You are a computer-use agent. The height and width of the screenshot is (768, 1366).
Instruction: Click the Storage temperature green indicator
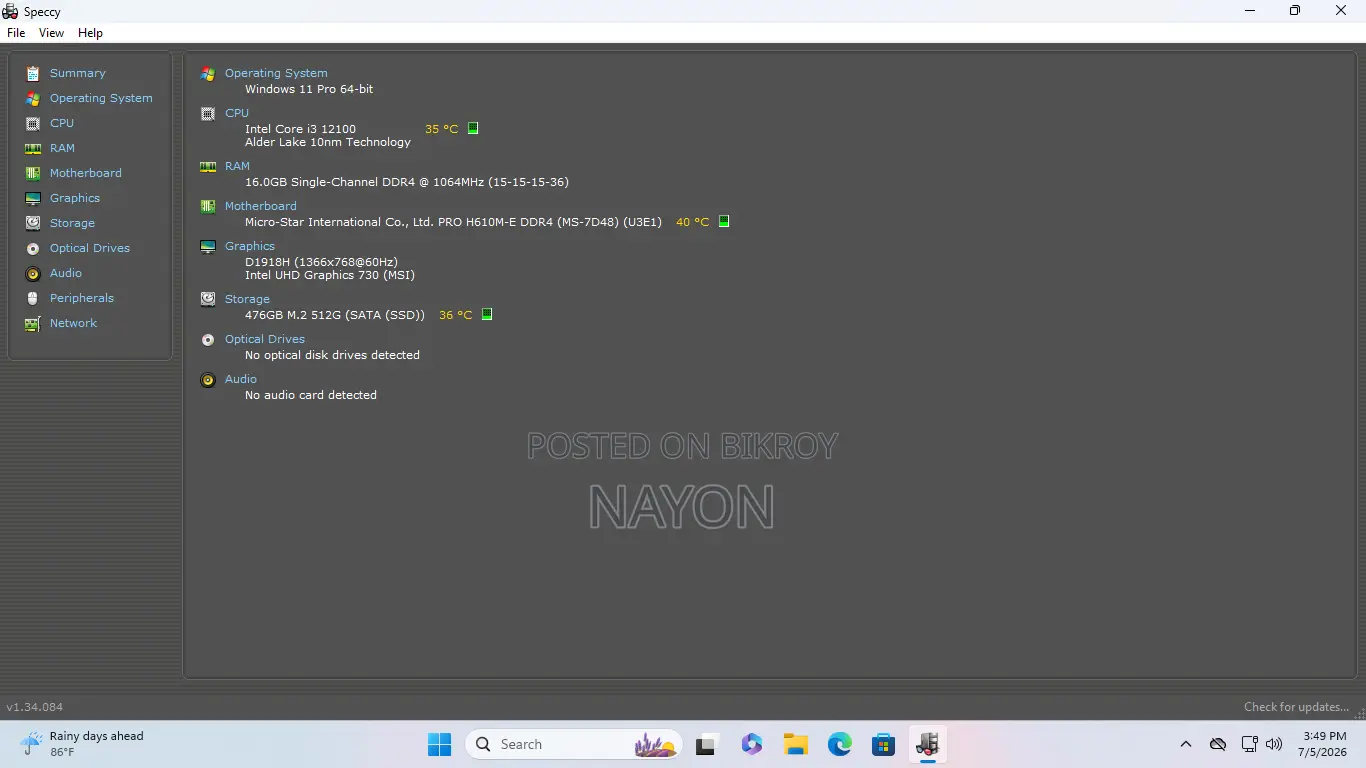click(487, 314)
